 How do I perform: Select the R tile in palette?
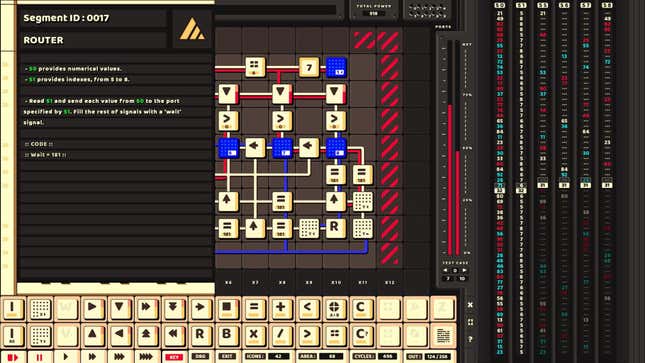coord(200,335)
